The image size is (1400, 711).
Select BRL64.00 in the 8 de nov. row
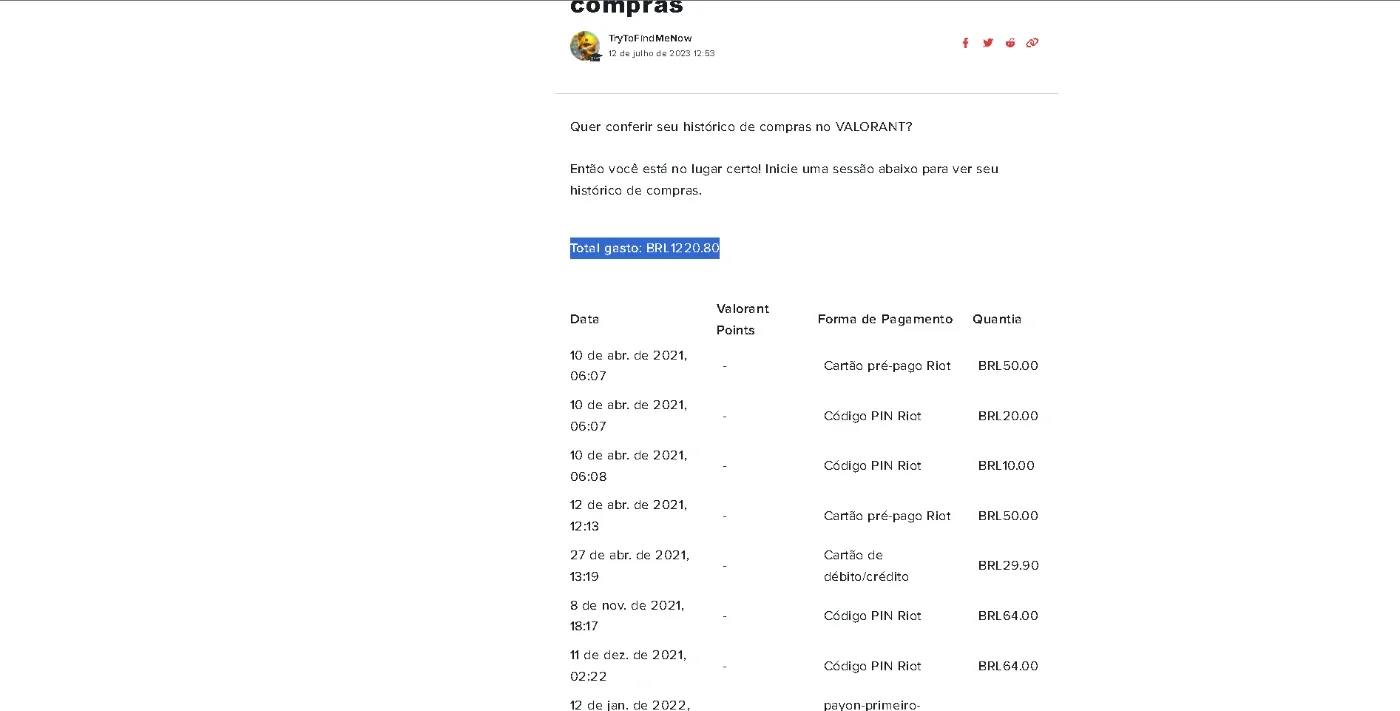[x=1008, y=616]
